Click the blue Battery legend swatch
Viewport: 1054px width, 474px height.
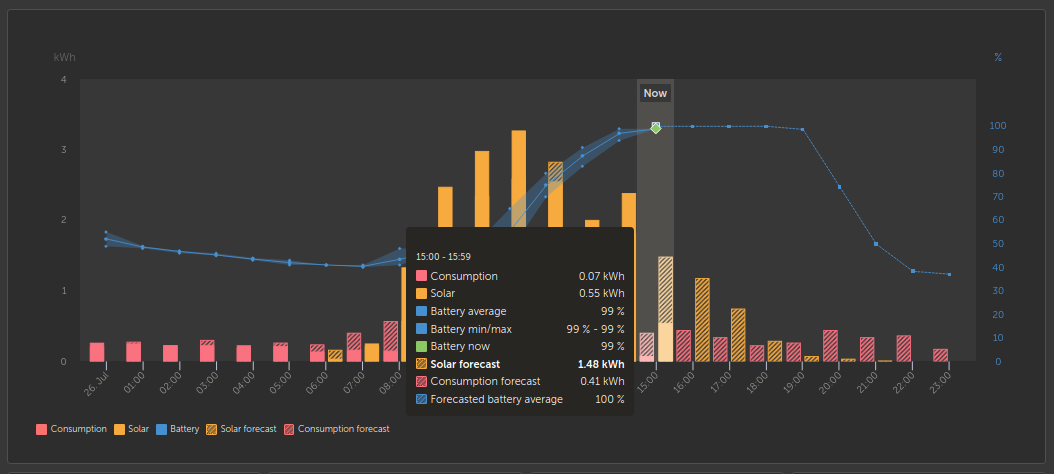[x=161, y=429]
